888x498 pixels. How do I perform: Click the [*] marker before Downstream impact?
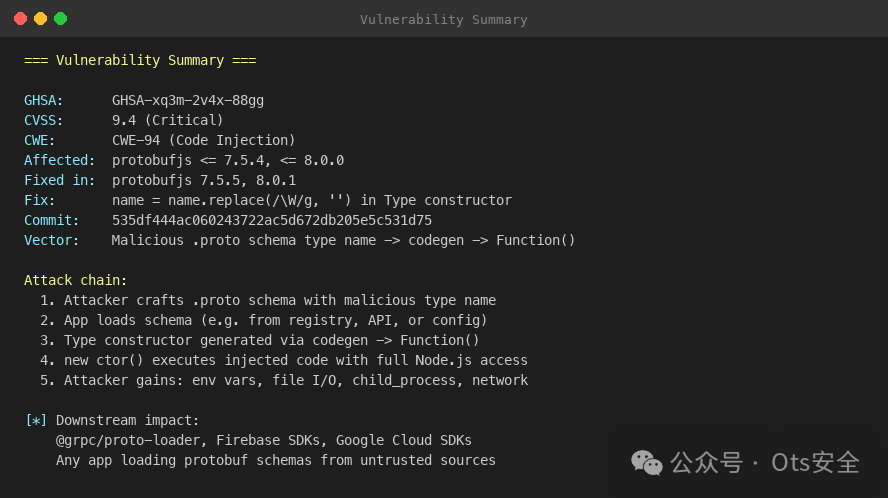click(x=36, y=420)
